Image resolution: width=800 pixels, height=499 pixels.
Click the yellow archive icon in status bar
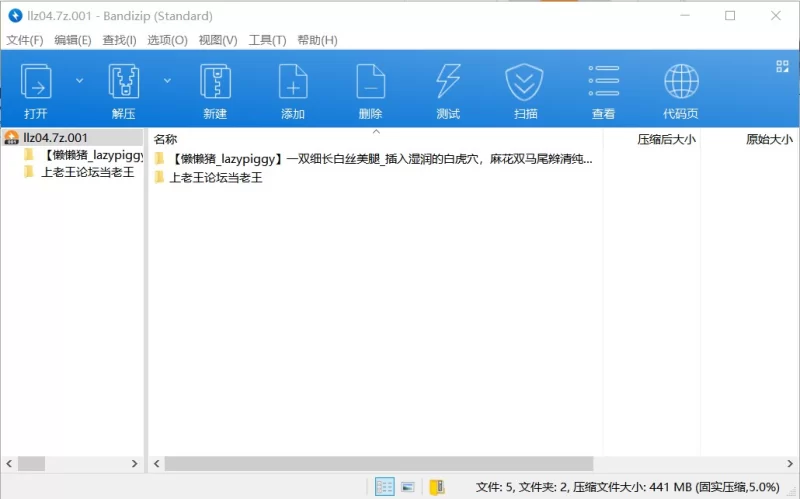(437, 487)
